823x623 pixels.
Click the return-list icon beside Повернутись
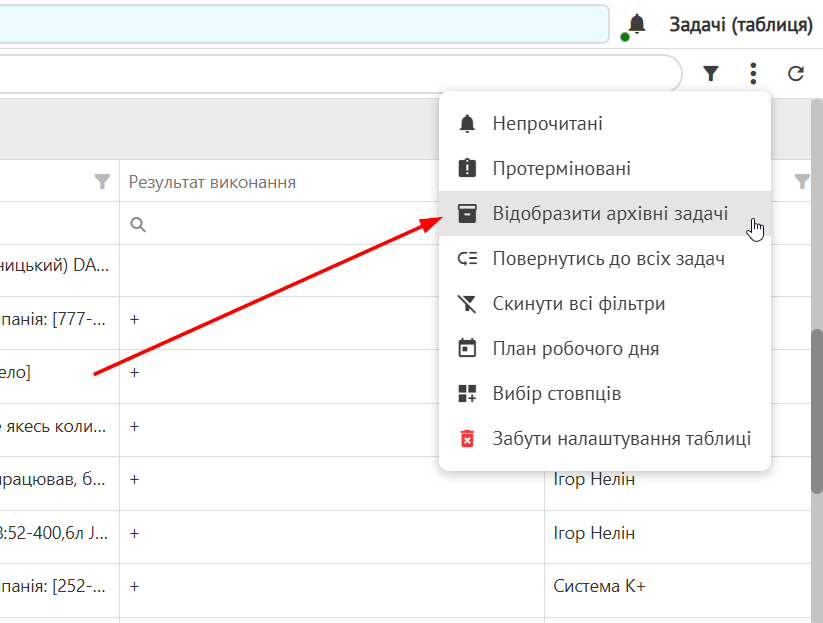click(467, 259)
